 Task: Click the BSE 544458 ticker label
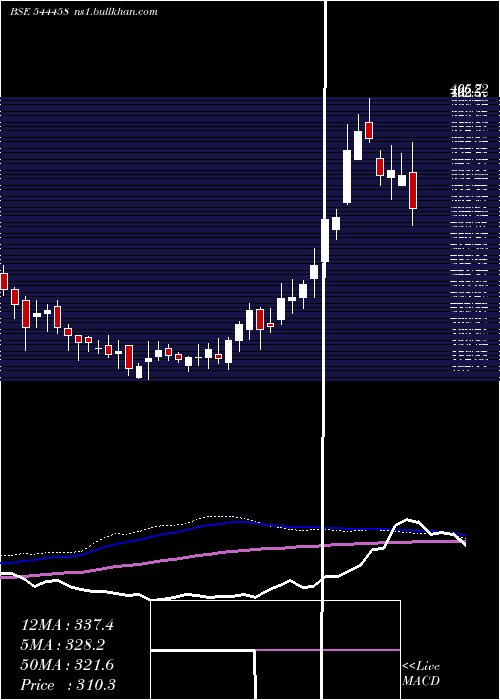40,12
